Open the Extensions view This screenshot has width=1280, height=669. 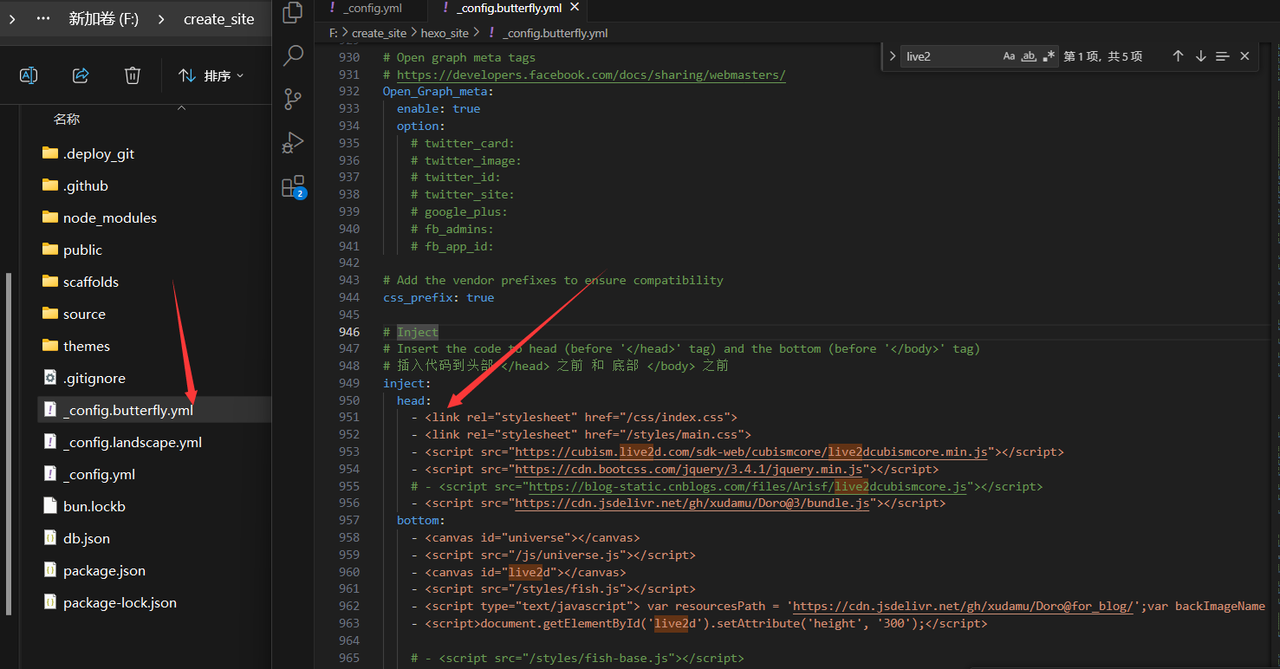293,187
